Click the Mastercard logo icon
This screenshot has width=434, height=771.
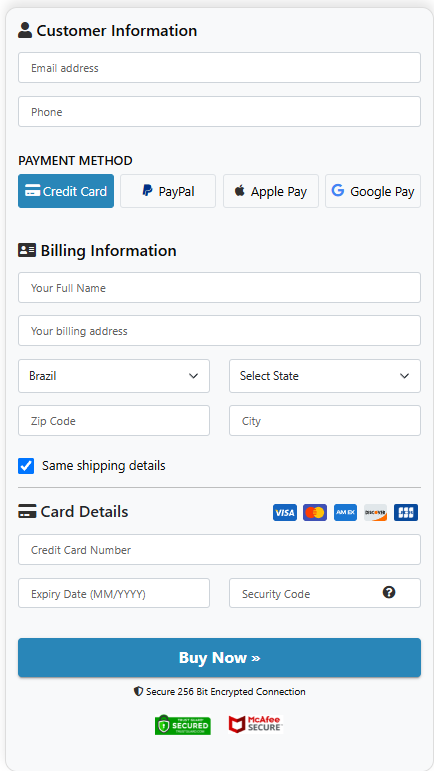315,512
